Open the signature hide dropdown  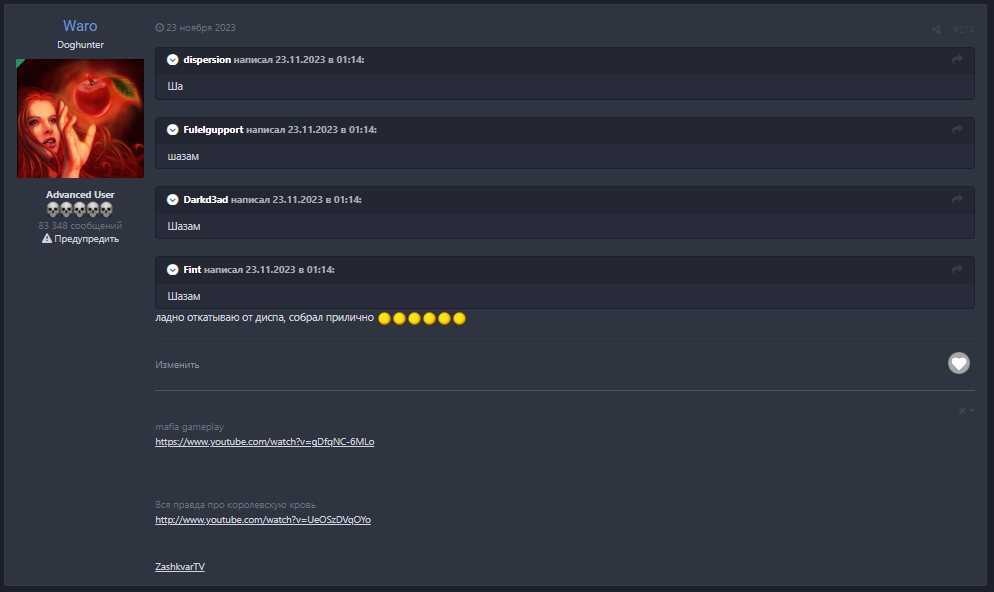click(965, 411)
